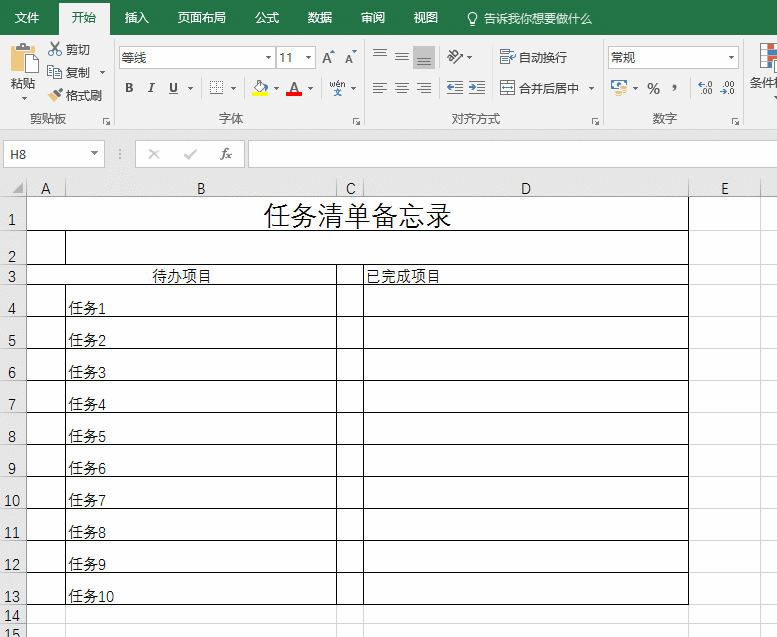Click the increase font size icon
This screenshot has width=777, height=637.
[x=328, y=58]
